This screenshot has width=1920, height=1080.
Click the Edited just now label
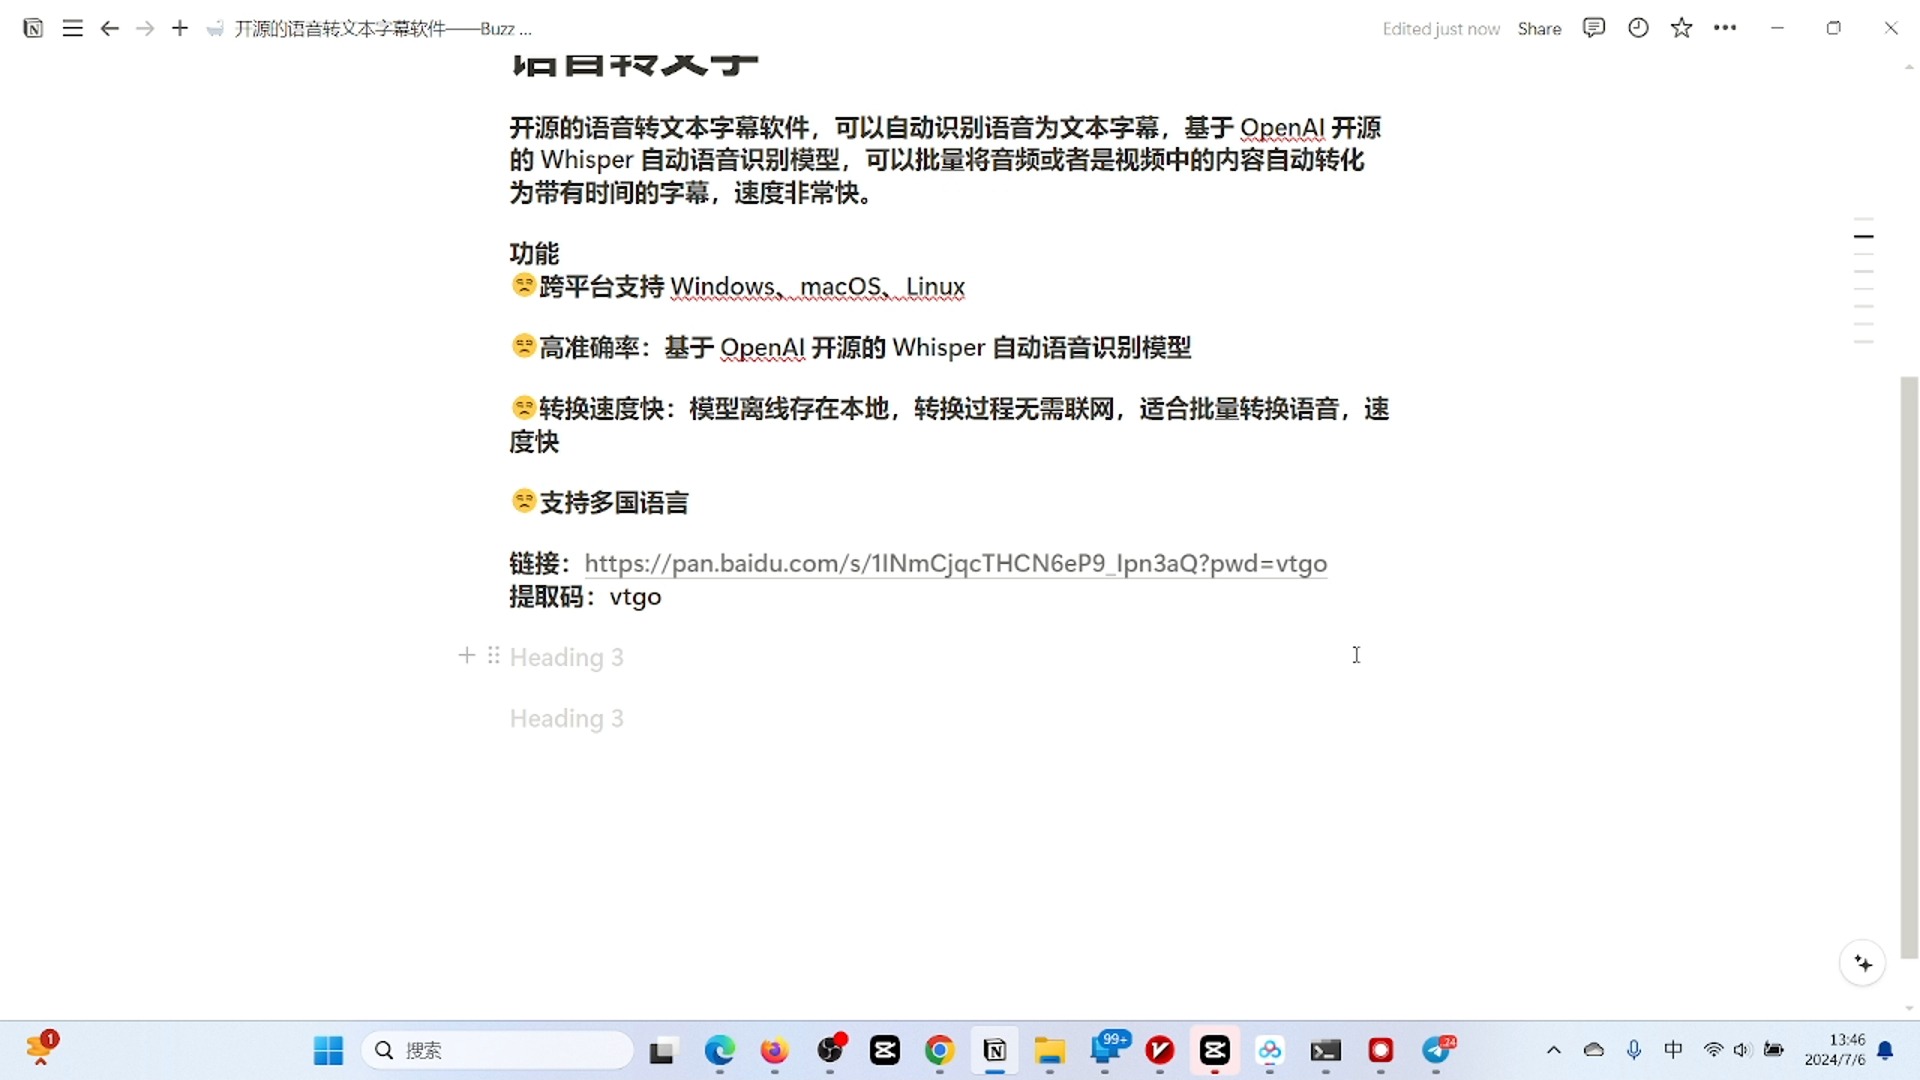point(1441,29)
